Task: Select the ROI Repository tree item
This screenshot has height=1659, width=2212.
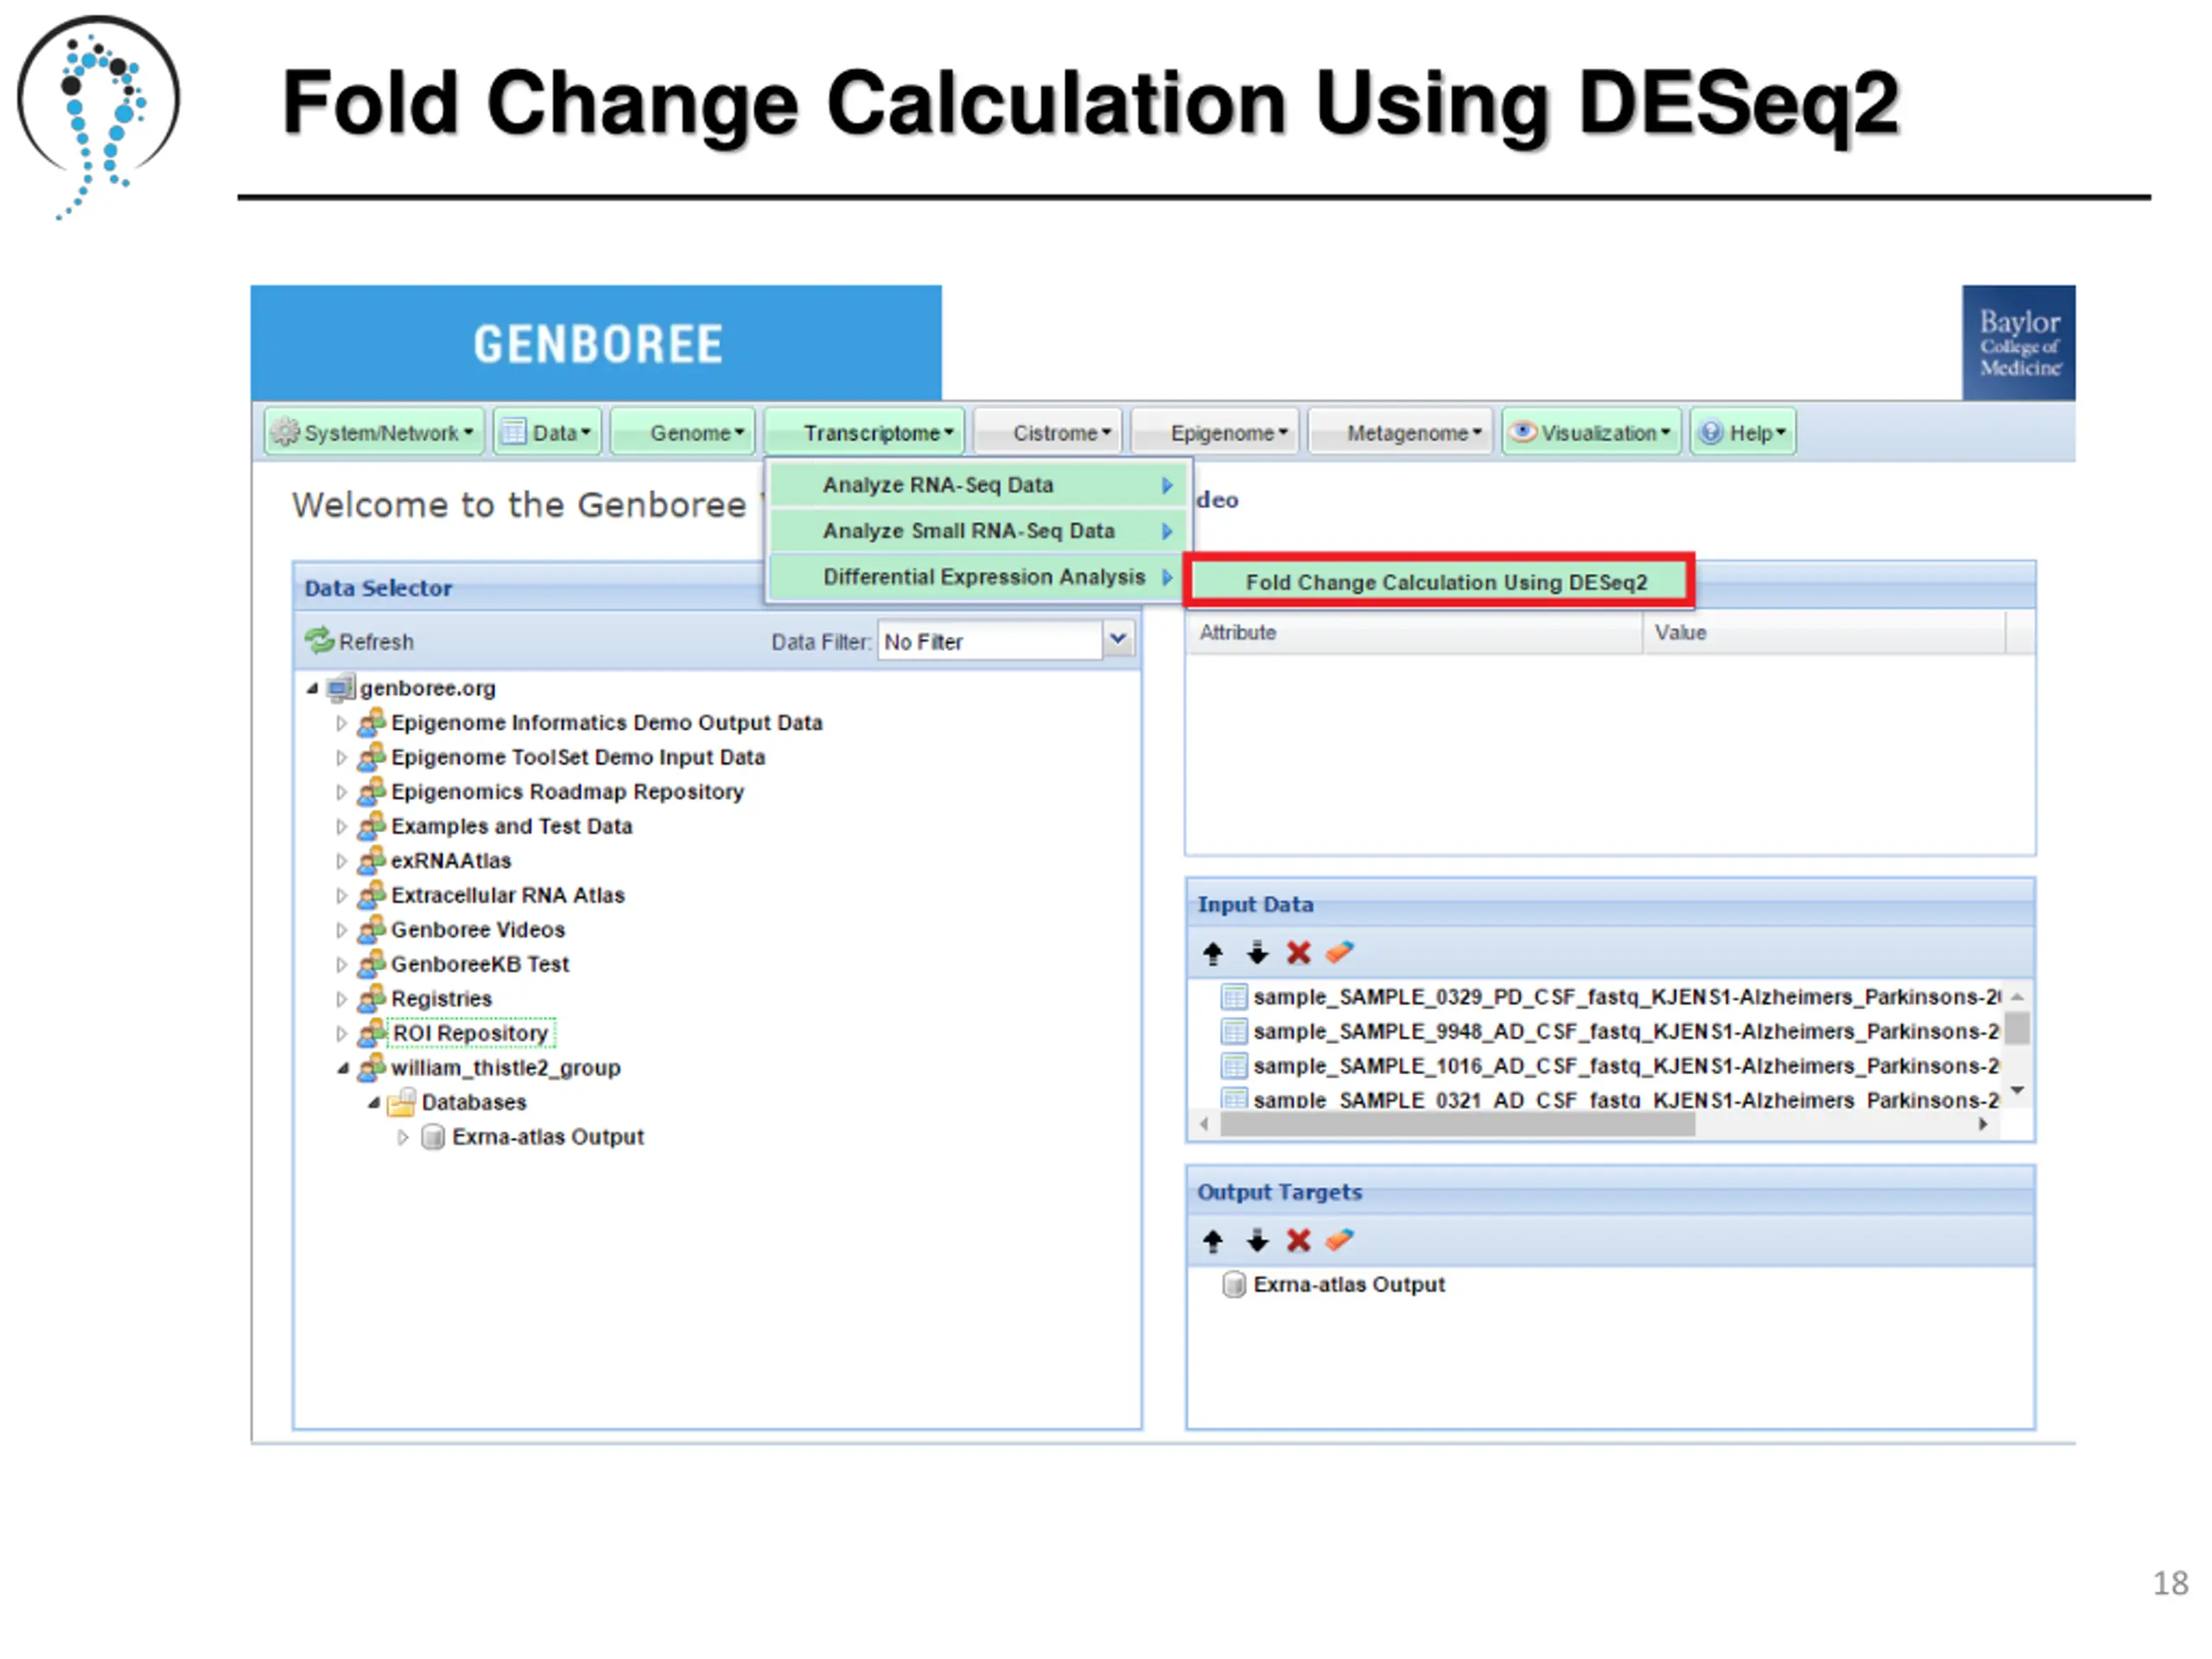Action: tap(470, 1033)
